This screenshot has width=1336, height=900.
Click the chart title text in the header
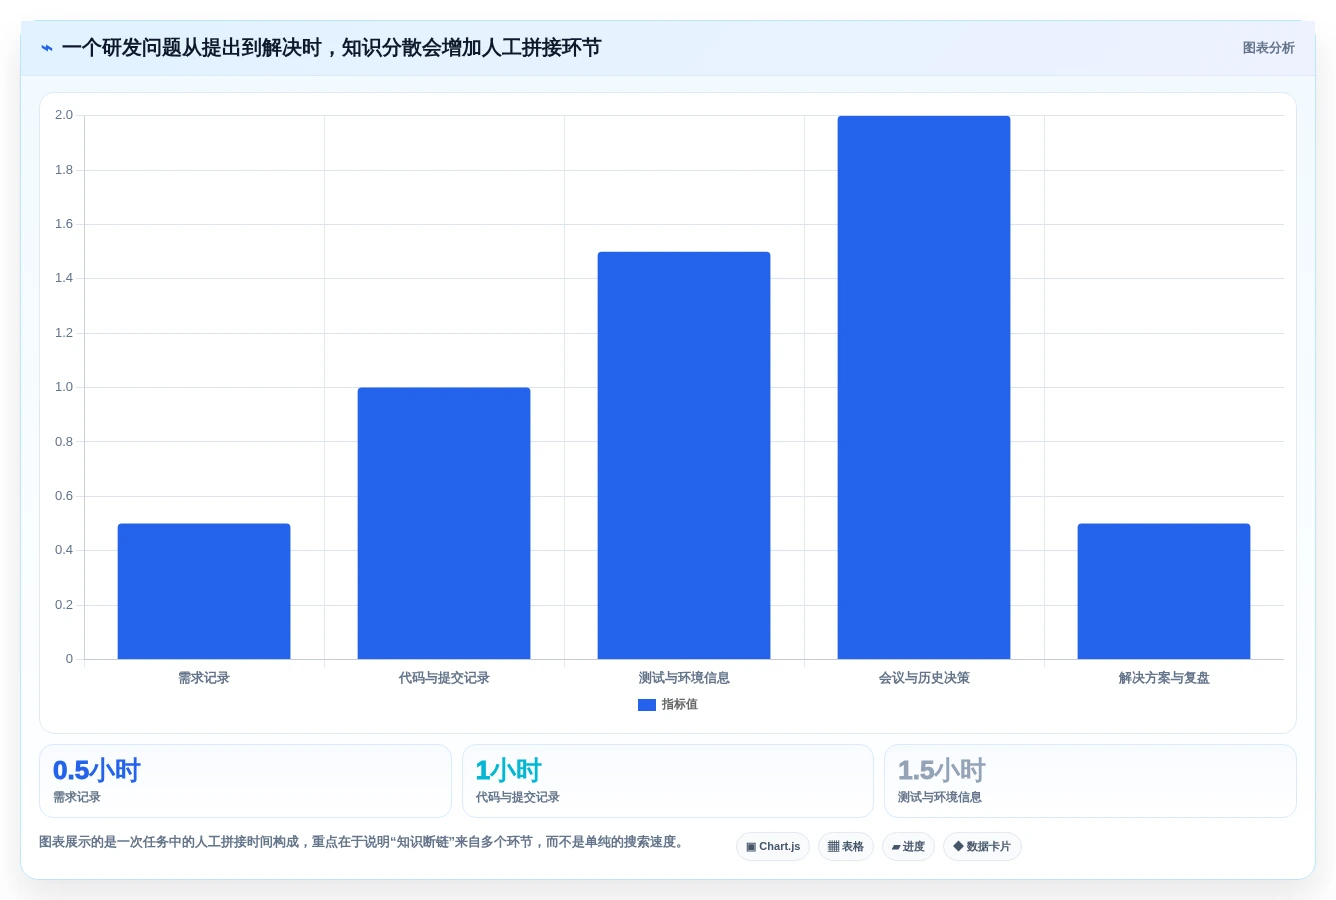click(x=331, y=48)
